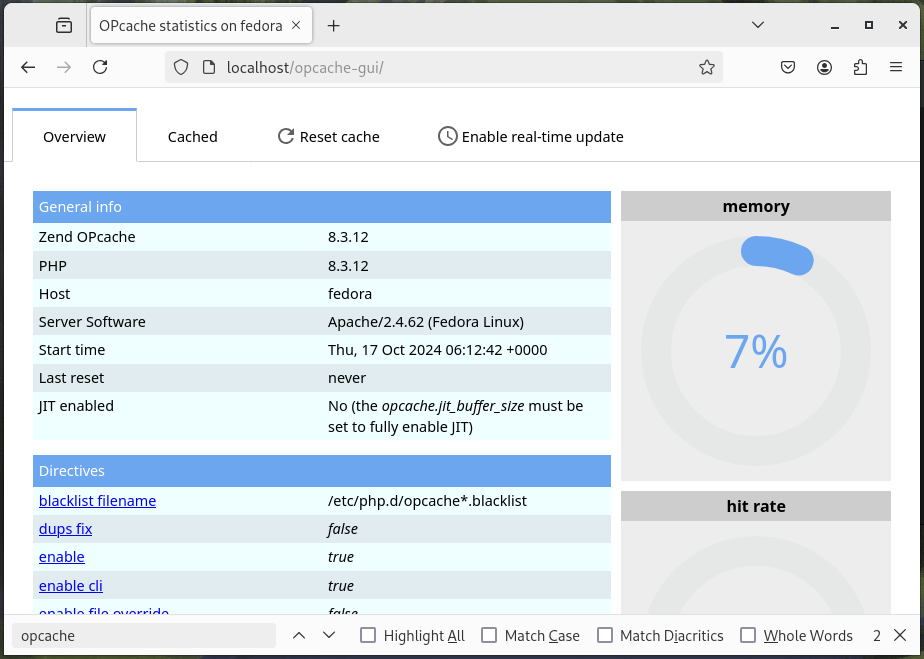Screen dimensions: 924x659
Task: Toggle the Match Case checkbox
Action: pos(489,636)
